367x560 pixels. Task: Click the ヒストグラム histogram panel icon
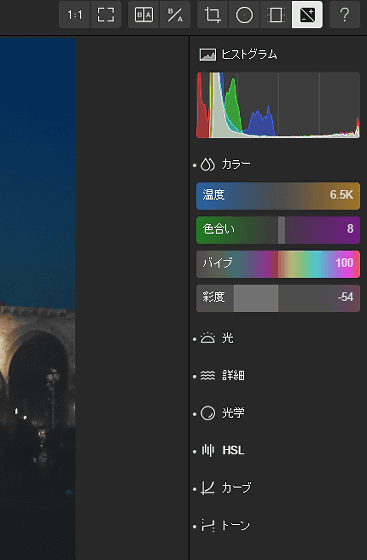point(207,55)
